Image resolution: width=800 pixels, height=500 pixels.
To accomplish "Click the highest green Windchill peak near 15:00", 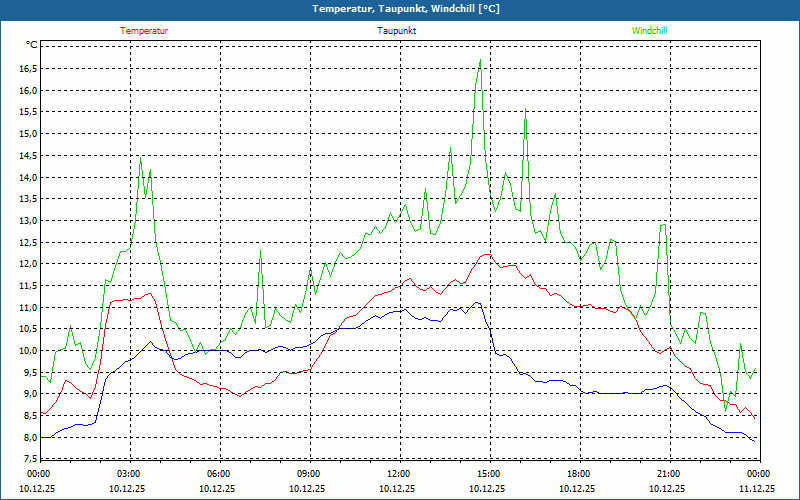I will click(x=481, y=60).
